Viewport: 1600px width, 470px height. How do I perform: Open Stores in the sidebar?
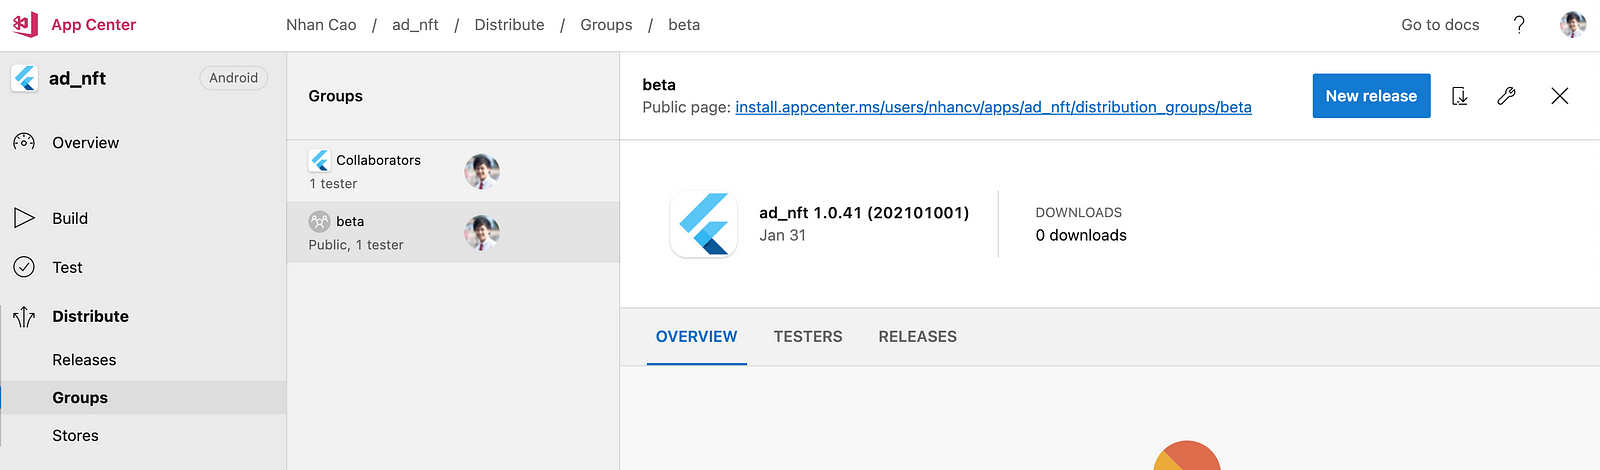[x=75, y=436]
